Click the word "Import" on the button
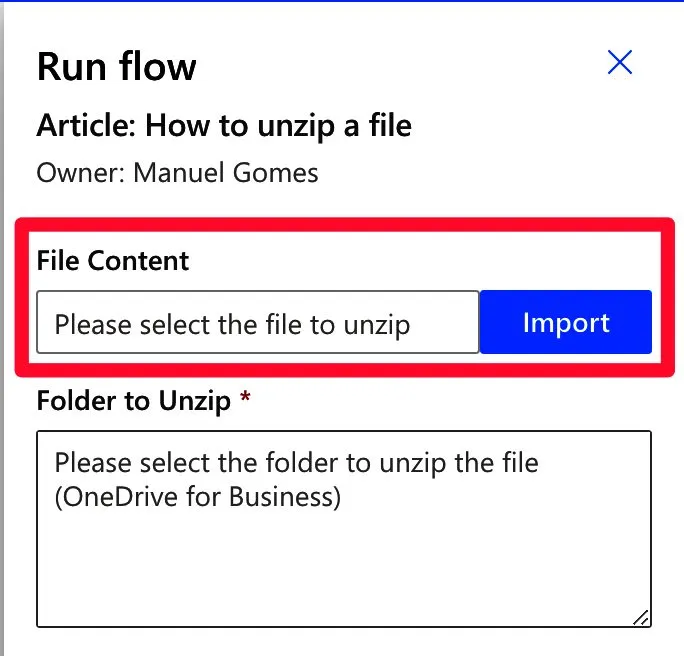Screen dimensions: 684x656 coord(566,323)
